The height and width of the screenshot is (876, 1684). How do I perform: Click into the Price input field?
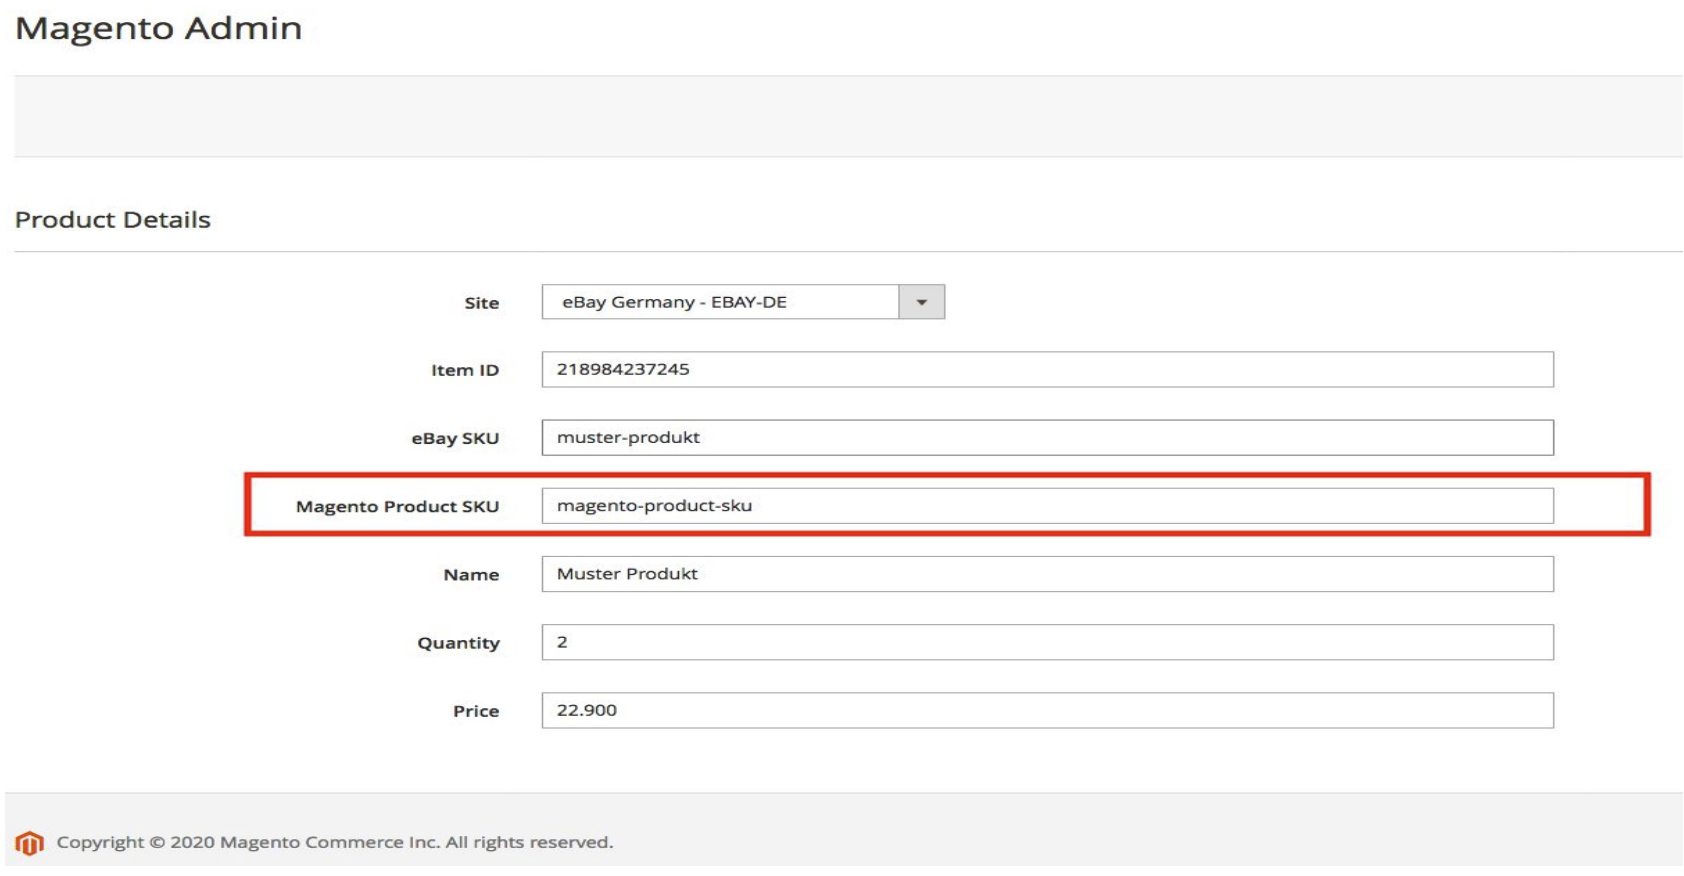(1046, 710)
